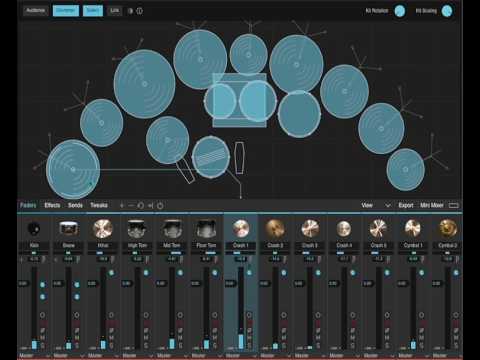Click the Kit Rotation knob
480x360 pixels.
click(400, 11)
